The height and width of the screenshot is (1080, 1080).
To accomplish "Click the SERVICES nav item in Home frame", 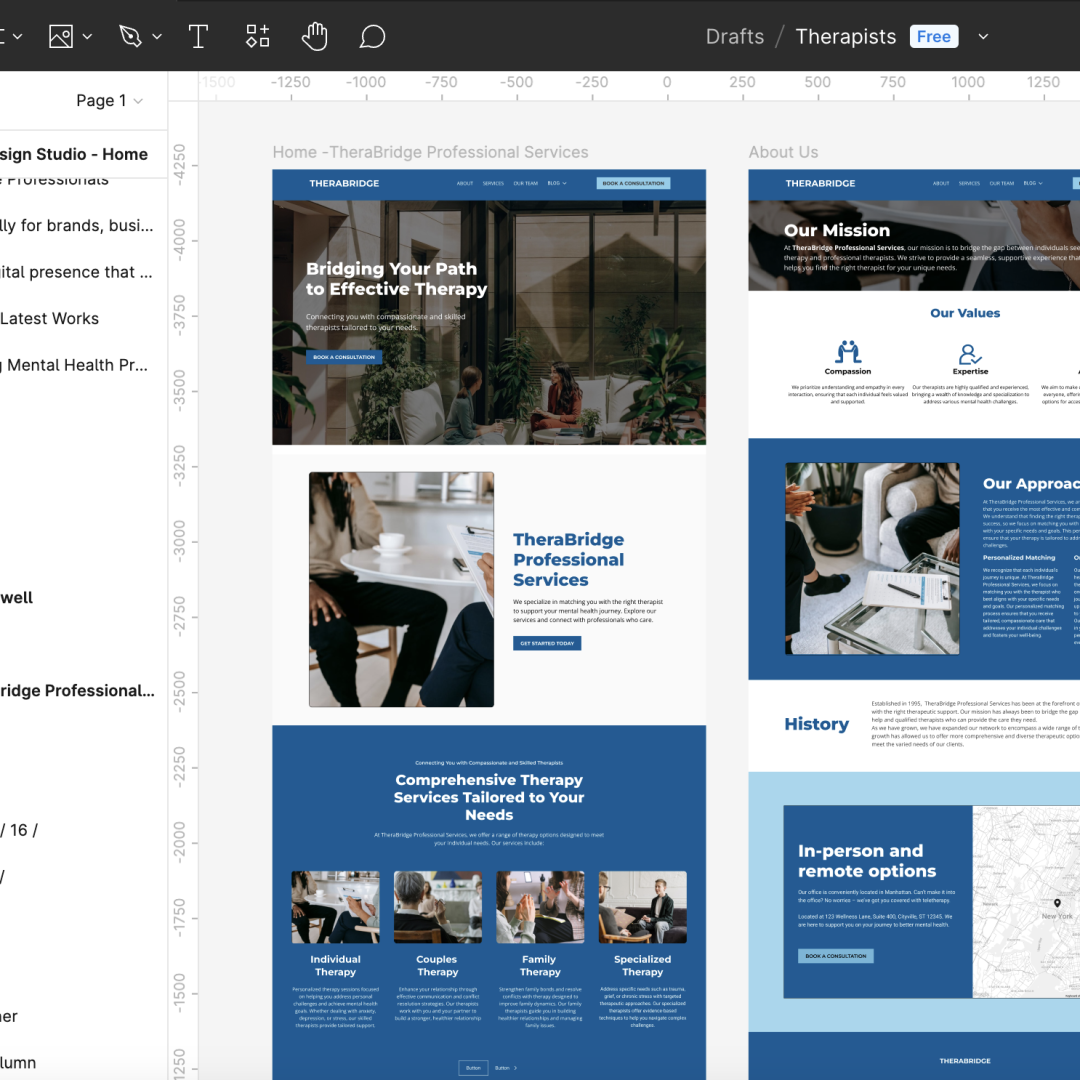I will point(493,183).
